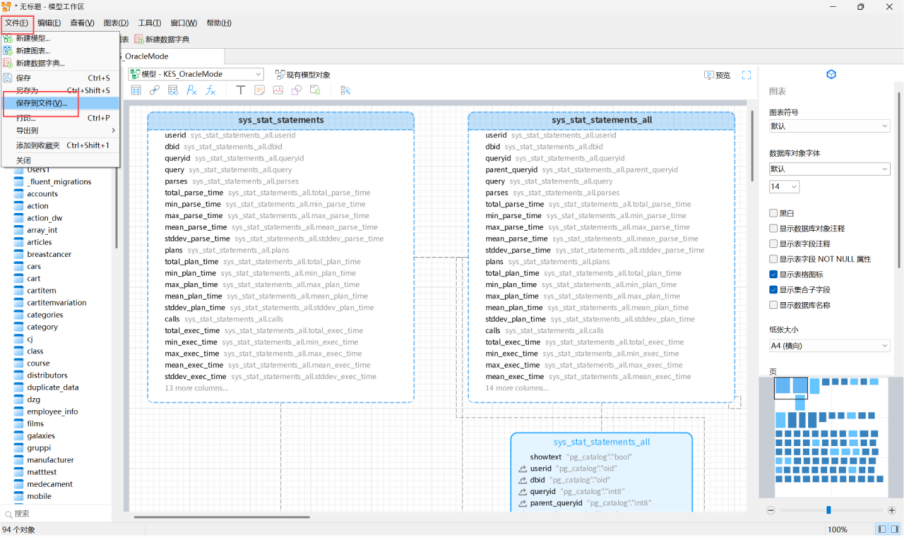This screenshot has height=538, width=904.
Task: Enable 显示数据库名称 checkbox
Action: 774,305
